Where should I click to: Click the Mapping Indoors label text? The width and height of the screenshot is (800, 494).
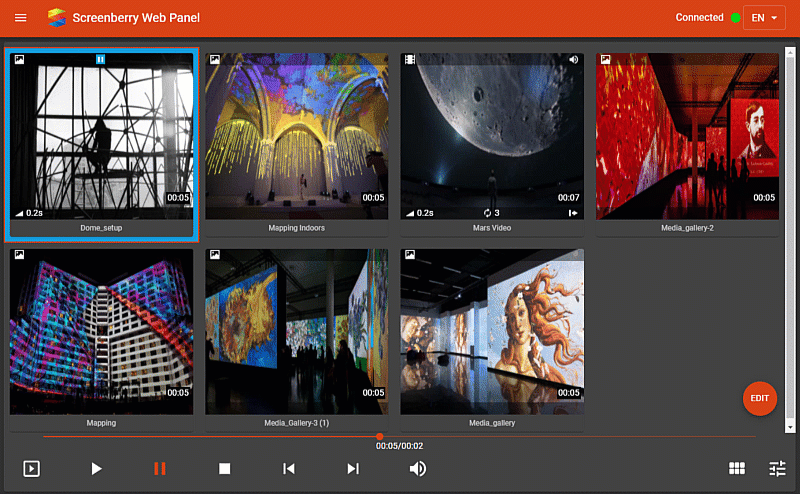coord(296,228)
